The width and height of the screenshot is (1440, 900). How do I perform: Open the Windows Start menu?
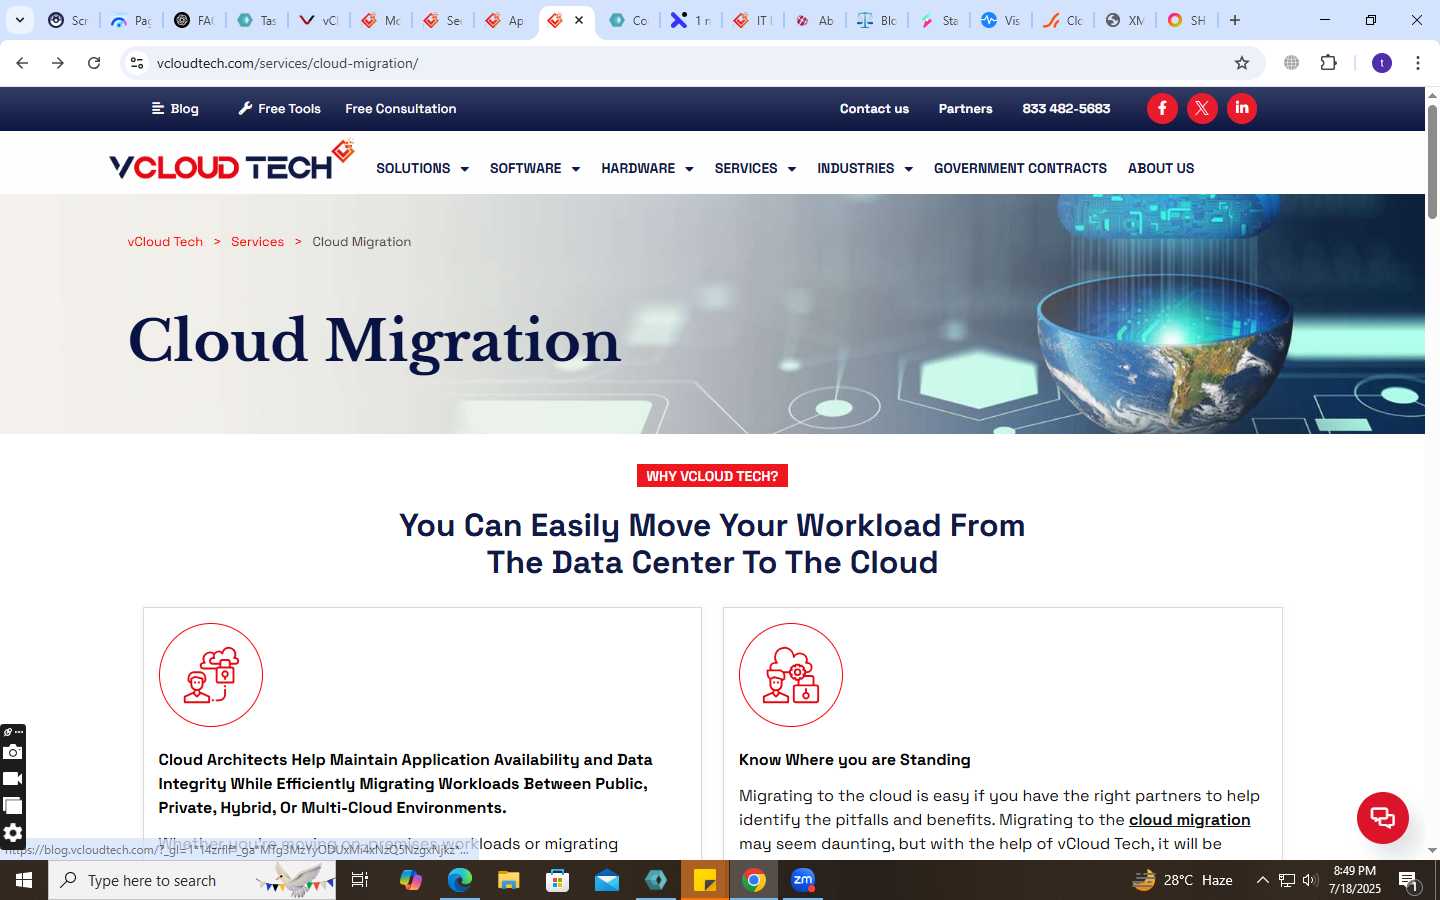click(24, 880)
